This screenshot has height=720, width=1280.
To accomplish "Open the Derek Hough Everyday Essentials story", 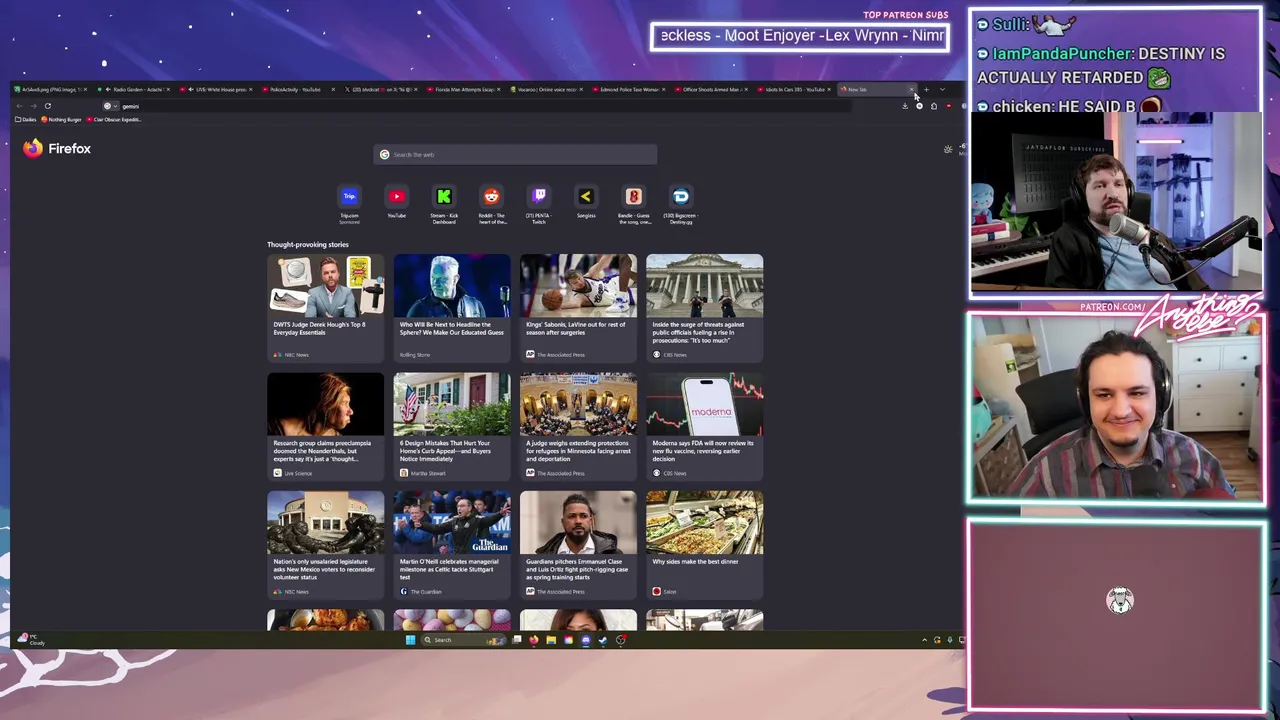I will coord(325,307).
